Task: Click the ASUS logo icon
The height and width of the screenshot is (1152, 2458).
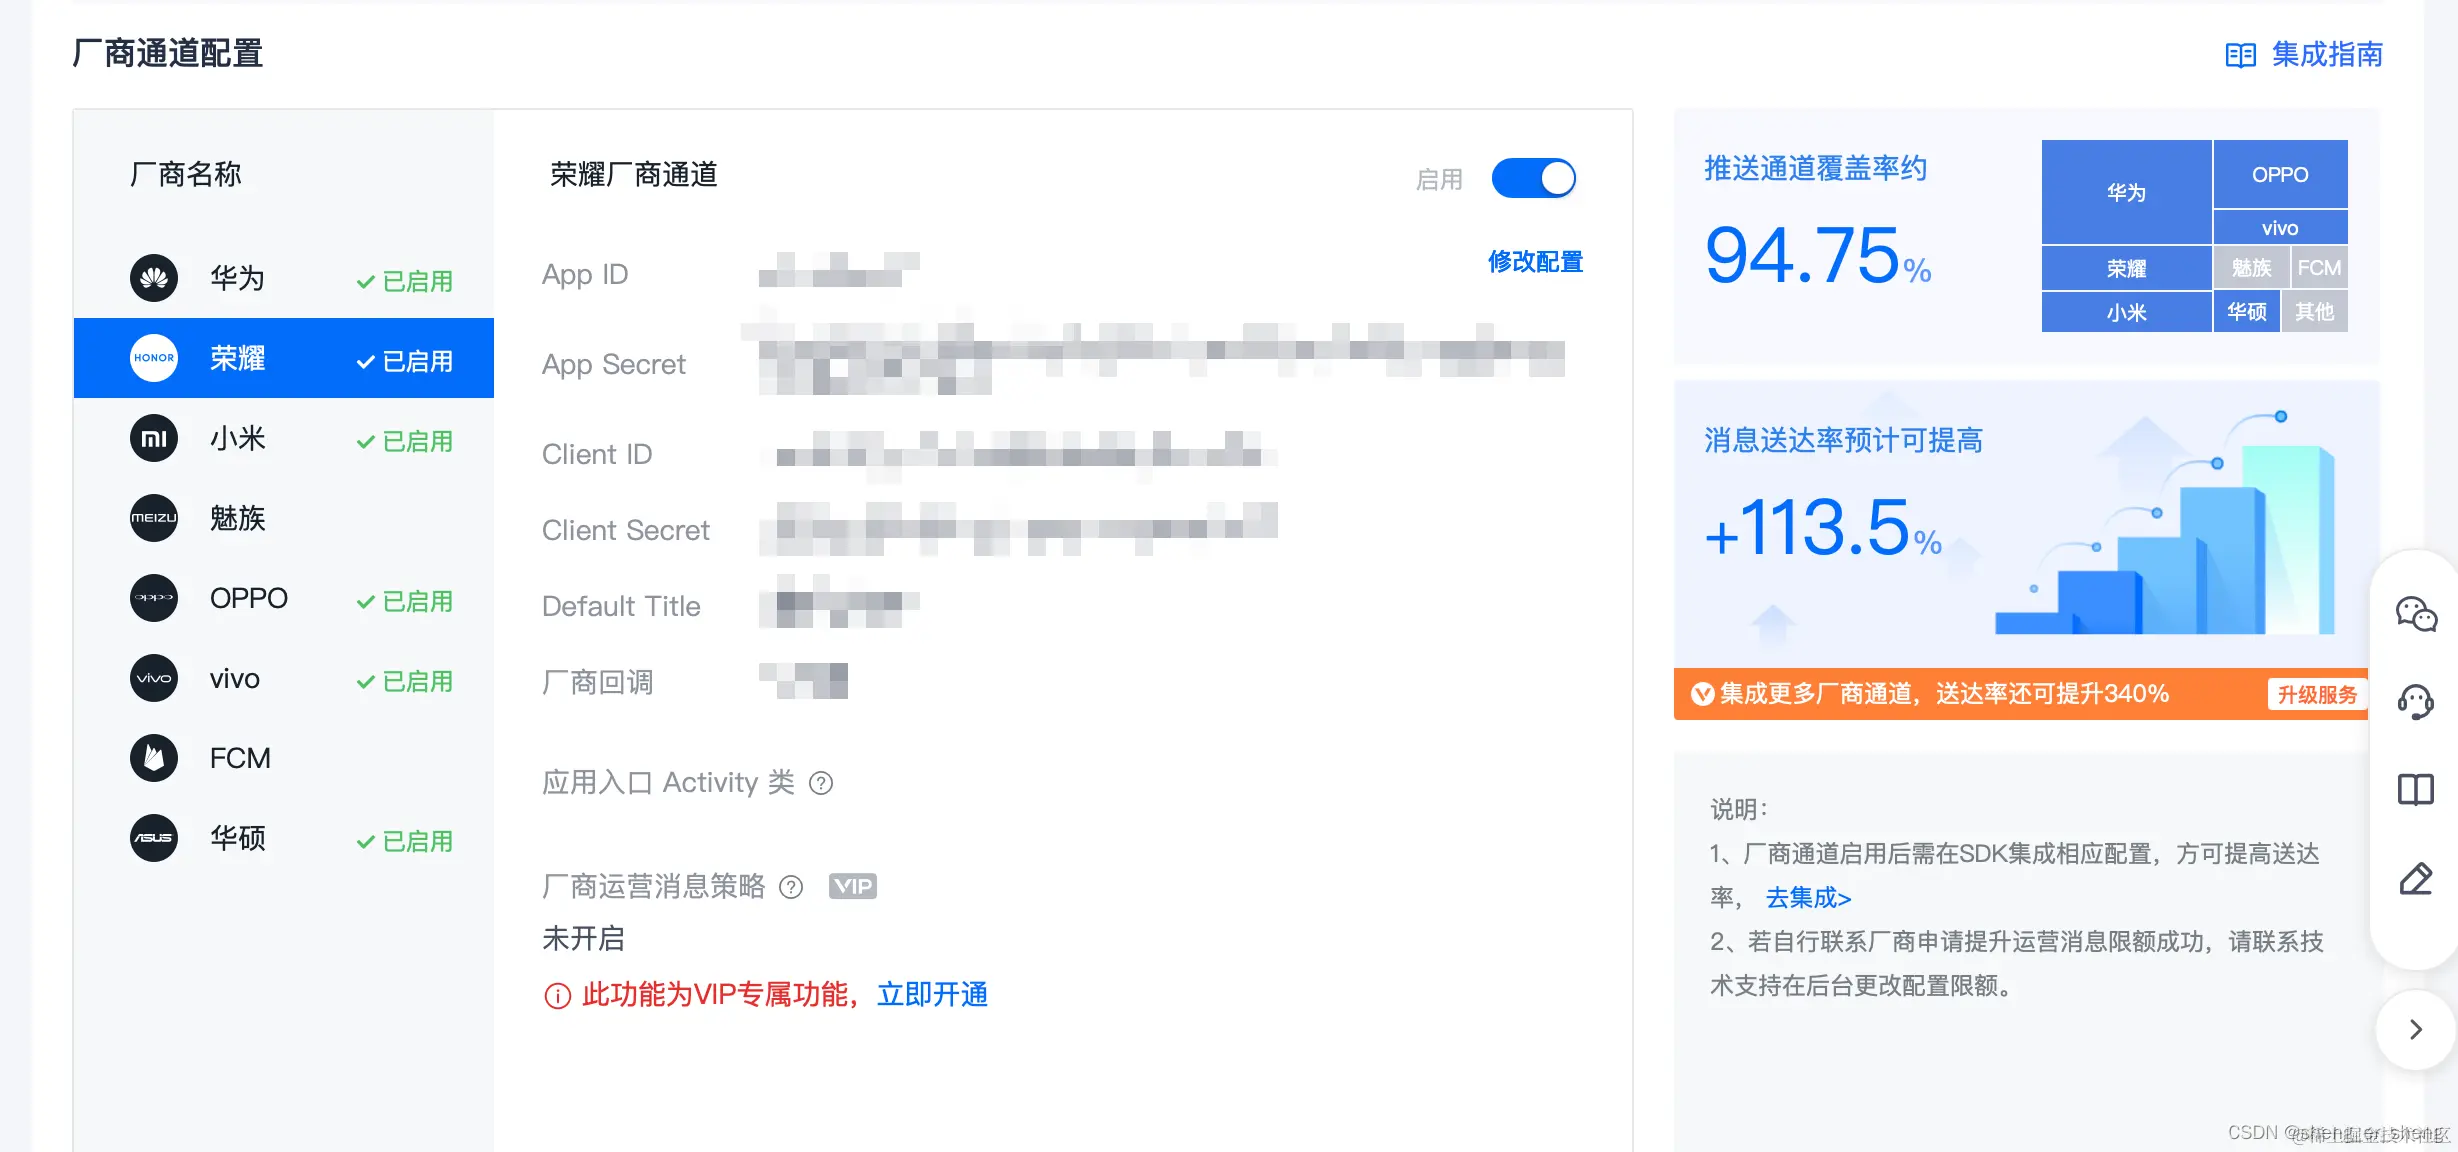Action: click(153, 838)
